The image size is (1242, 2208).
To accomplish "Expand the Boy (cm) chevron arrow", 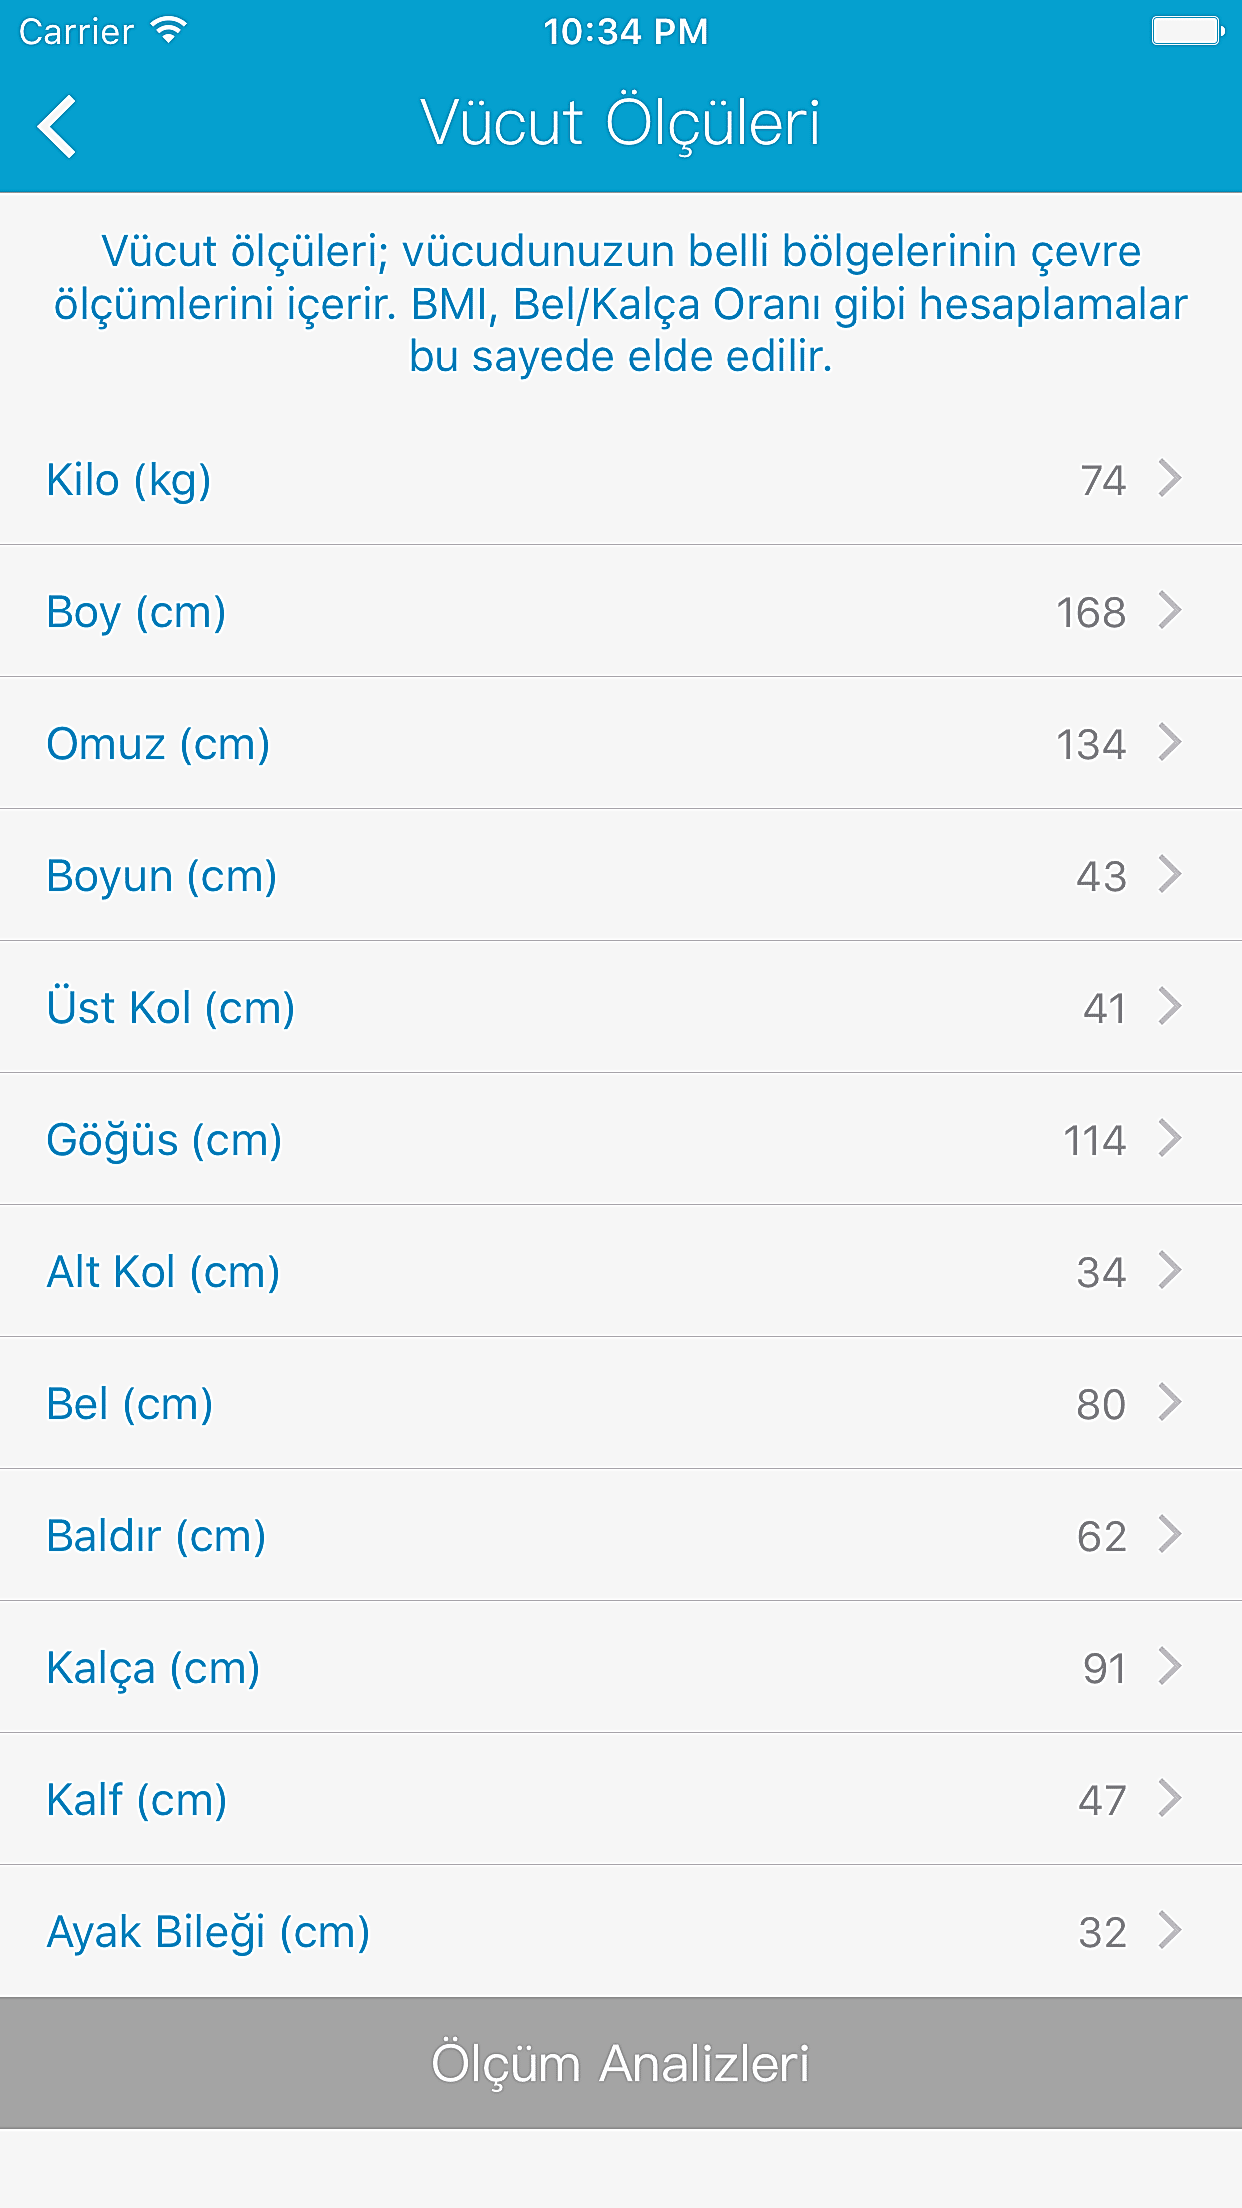I will pyautogui.click(x=1170, y=610).
